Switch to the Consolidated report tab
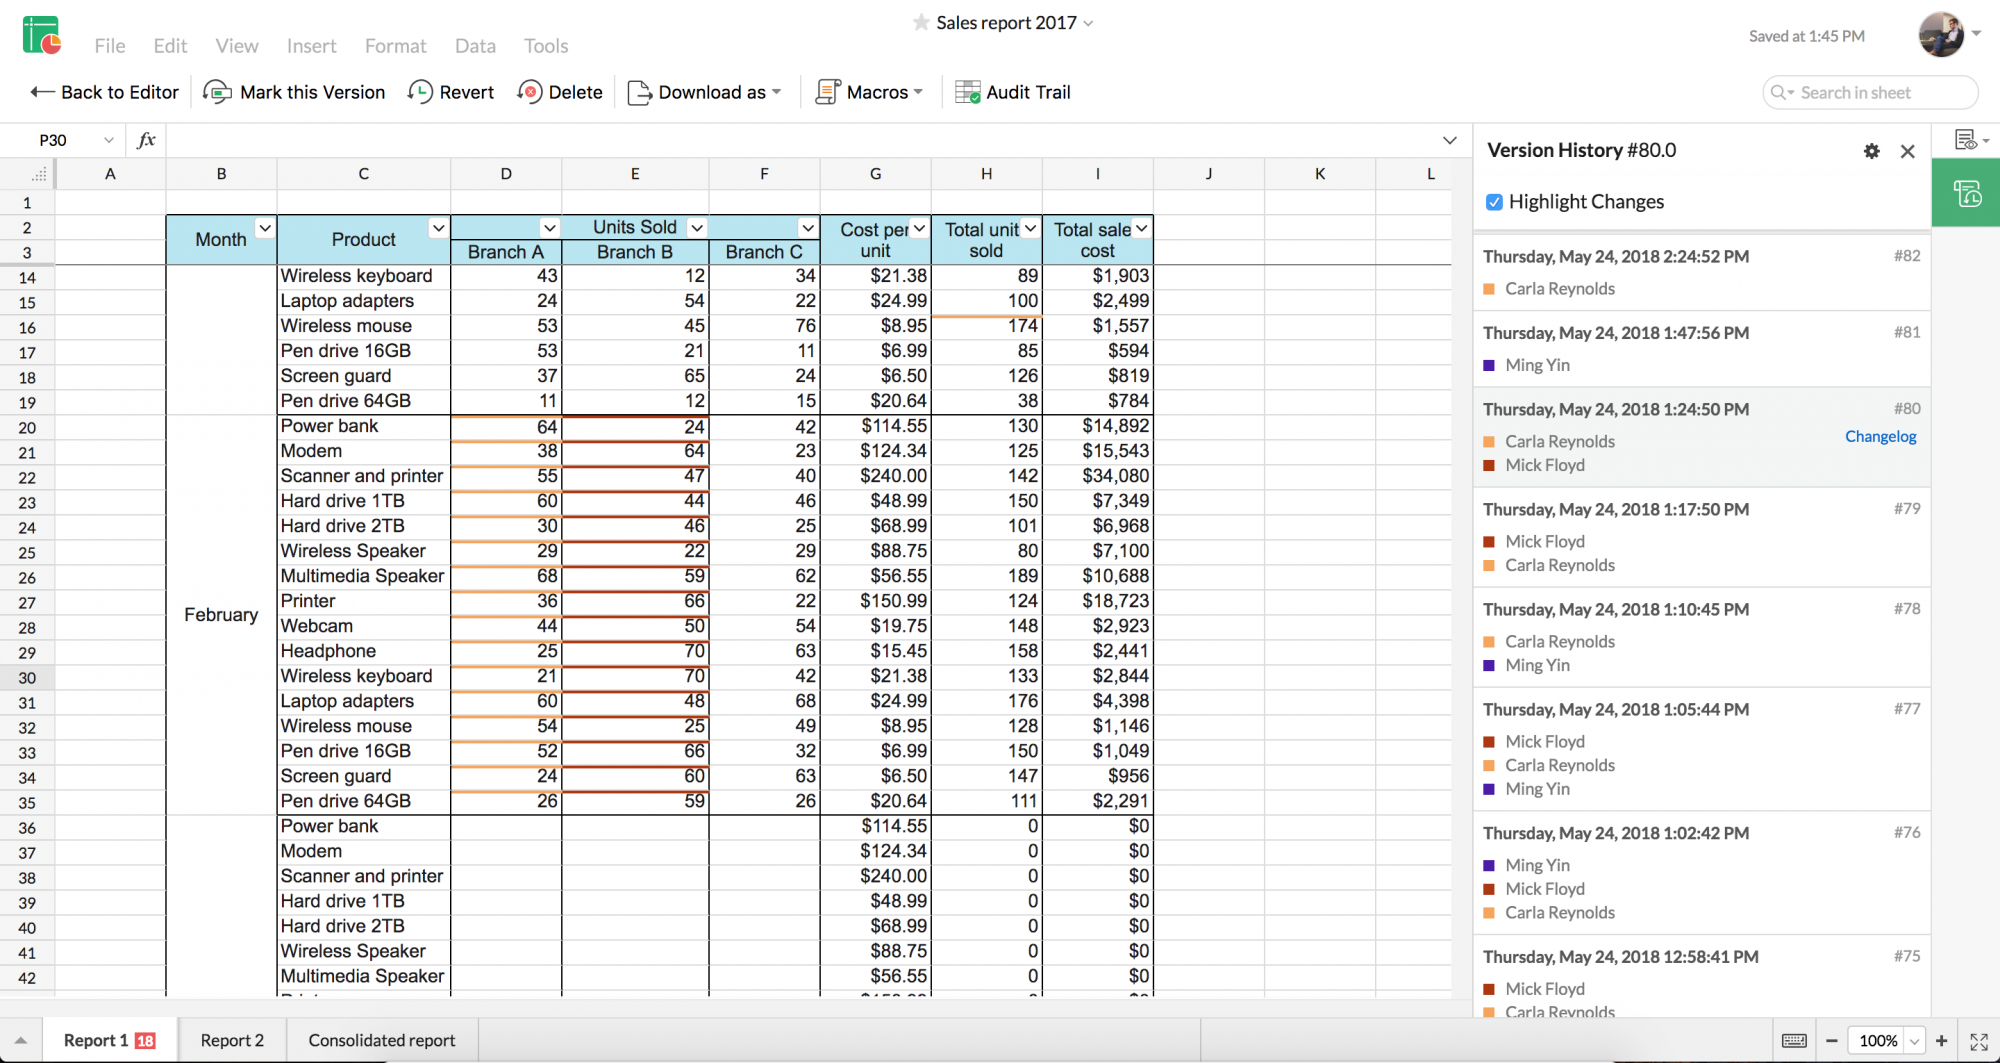The image size is (2000, 1063). [381, 1040]
